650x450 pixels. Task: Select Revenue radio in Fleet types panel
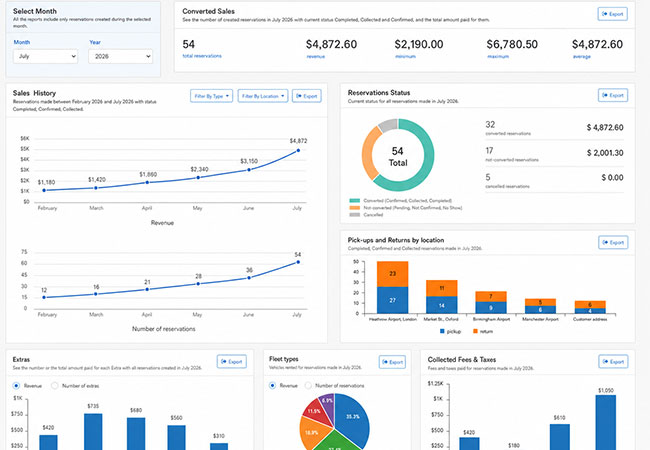tap(272, 385)
